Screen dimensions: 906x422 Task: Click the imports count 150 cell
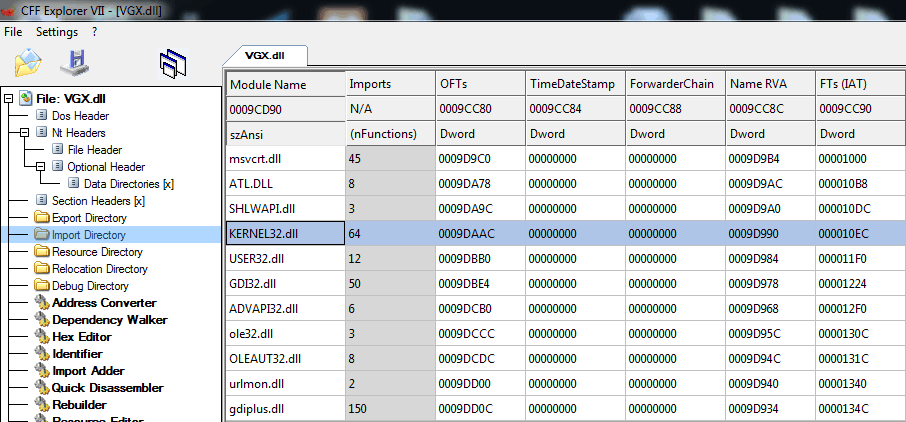[x=390, y=409]
